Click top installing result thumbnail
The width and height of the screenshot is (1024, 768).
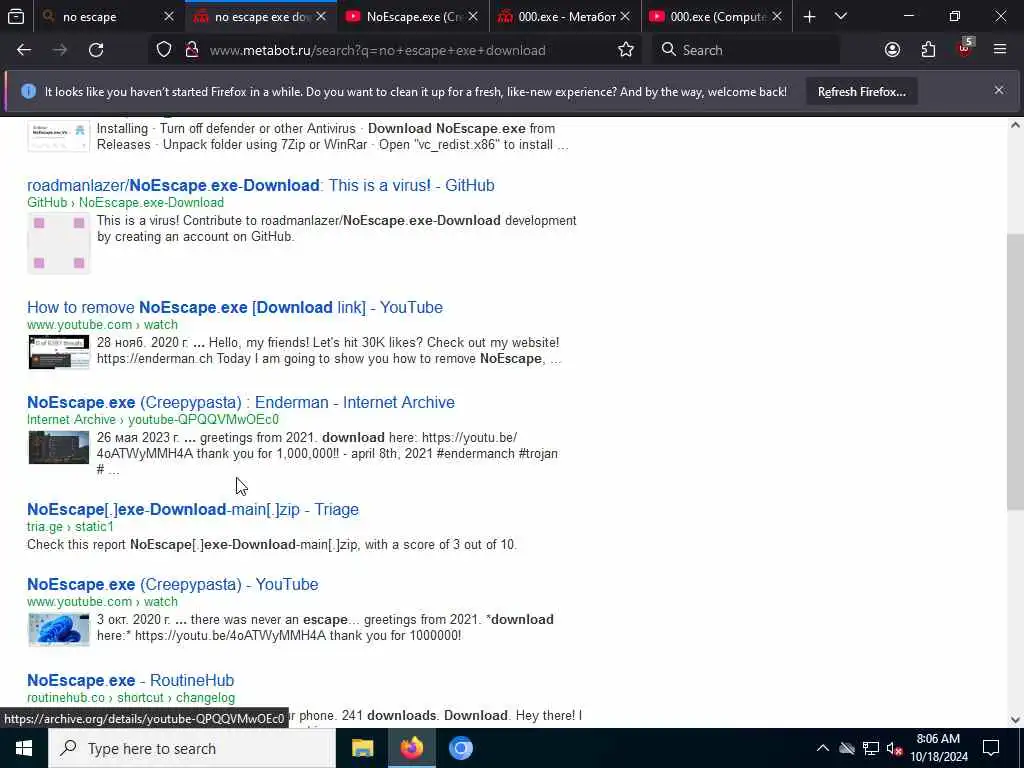coord(59,136)
